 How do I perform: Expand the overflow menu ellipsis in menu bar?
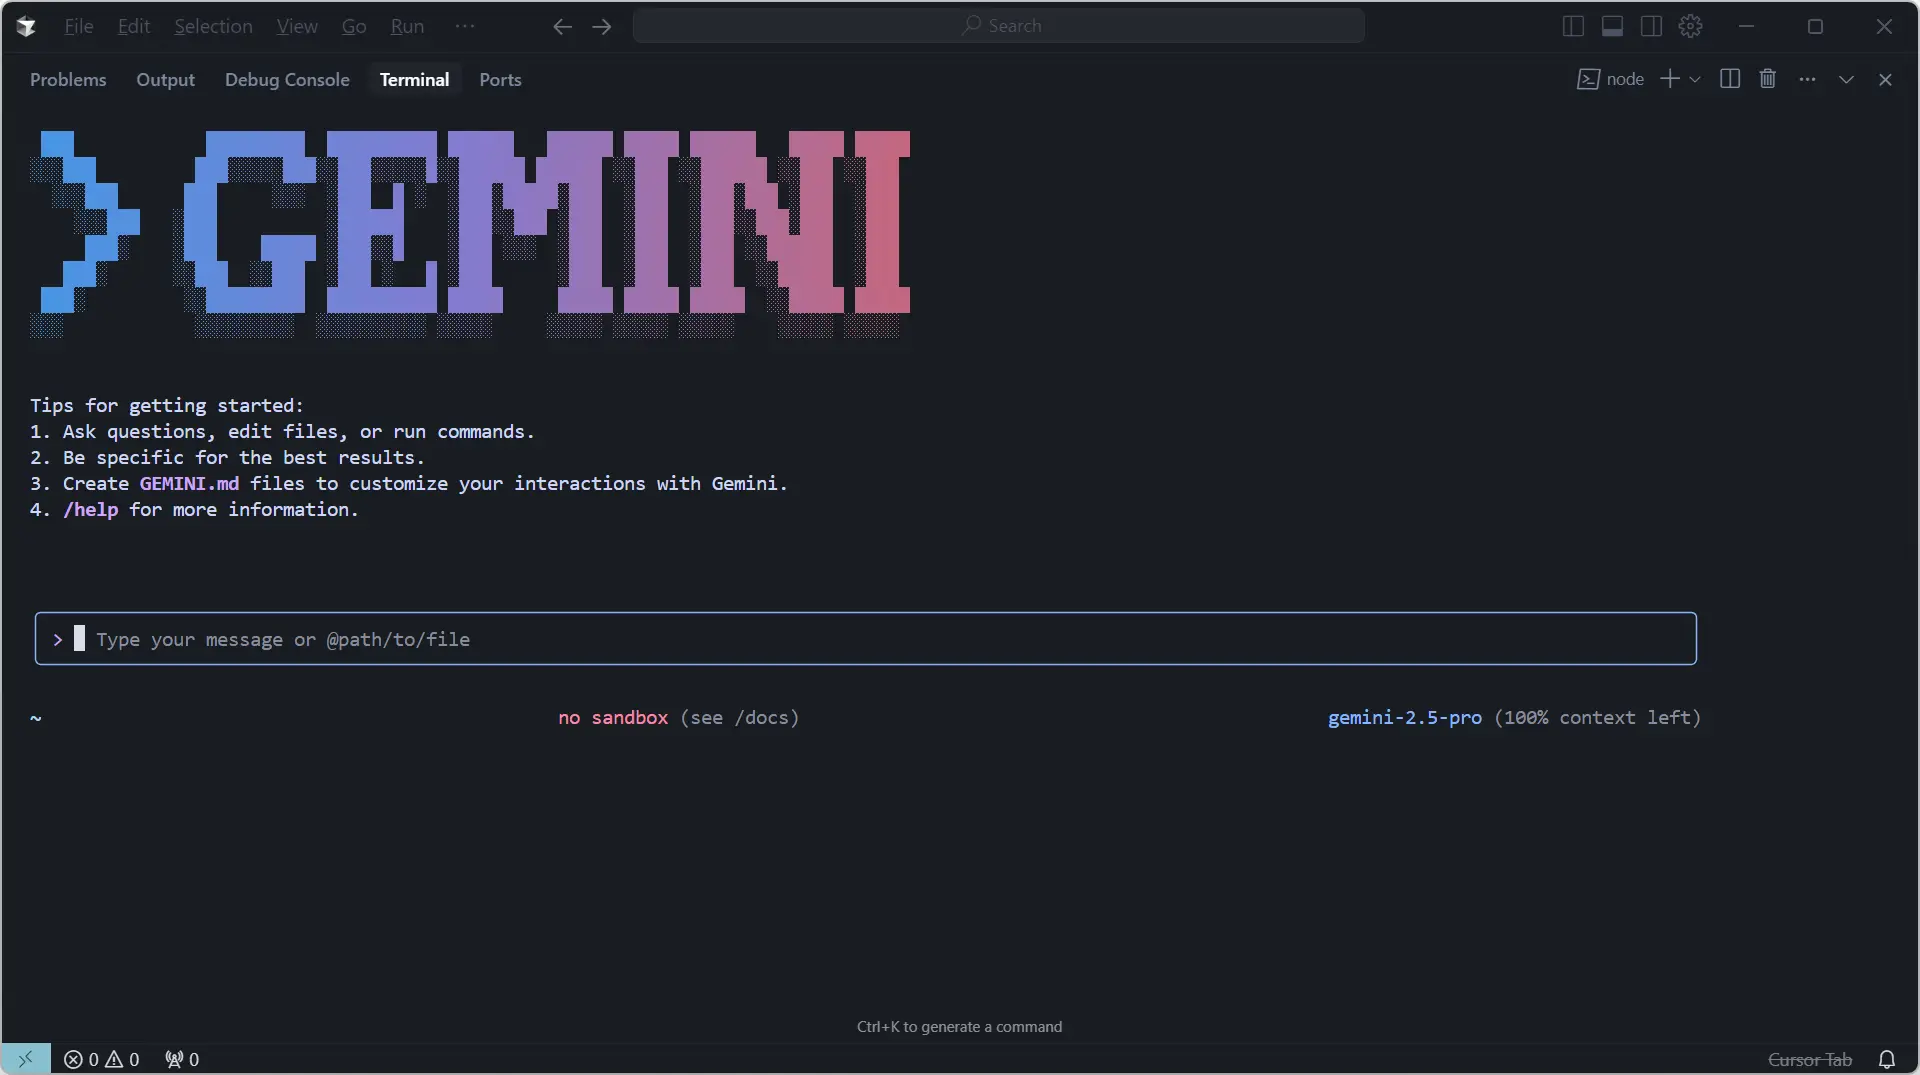(464, 27)
